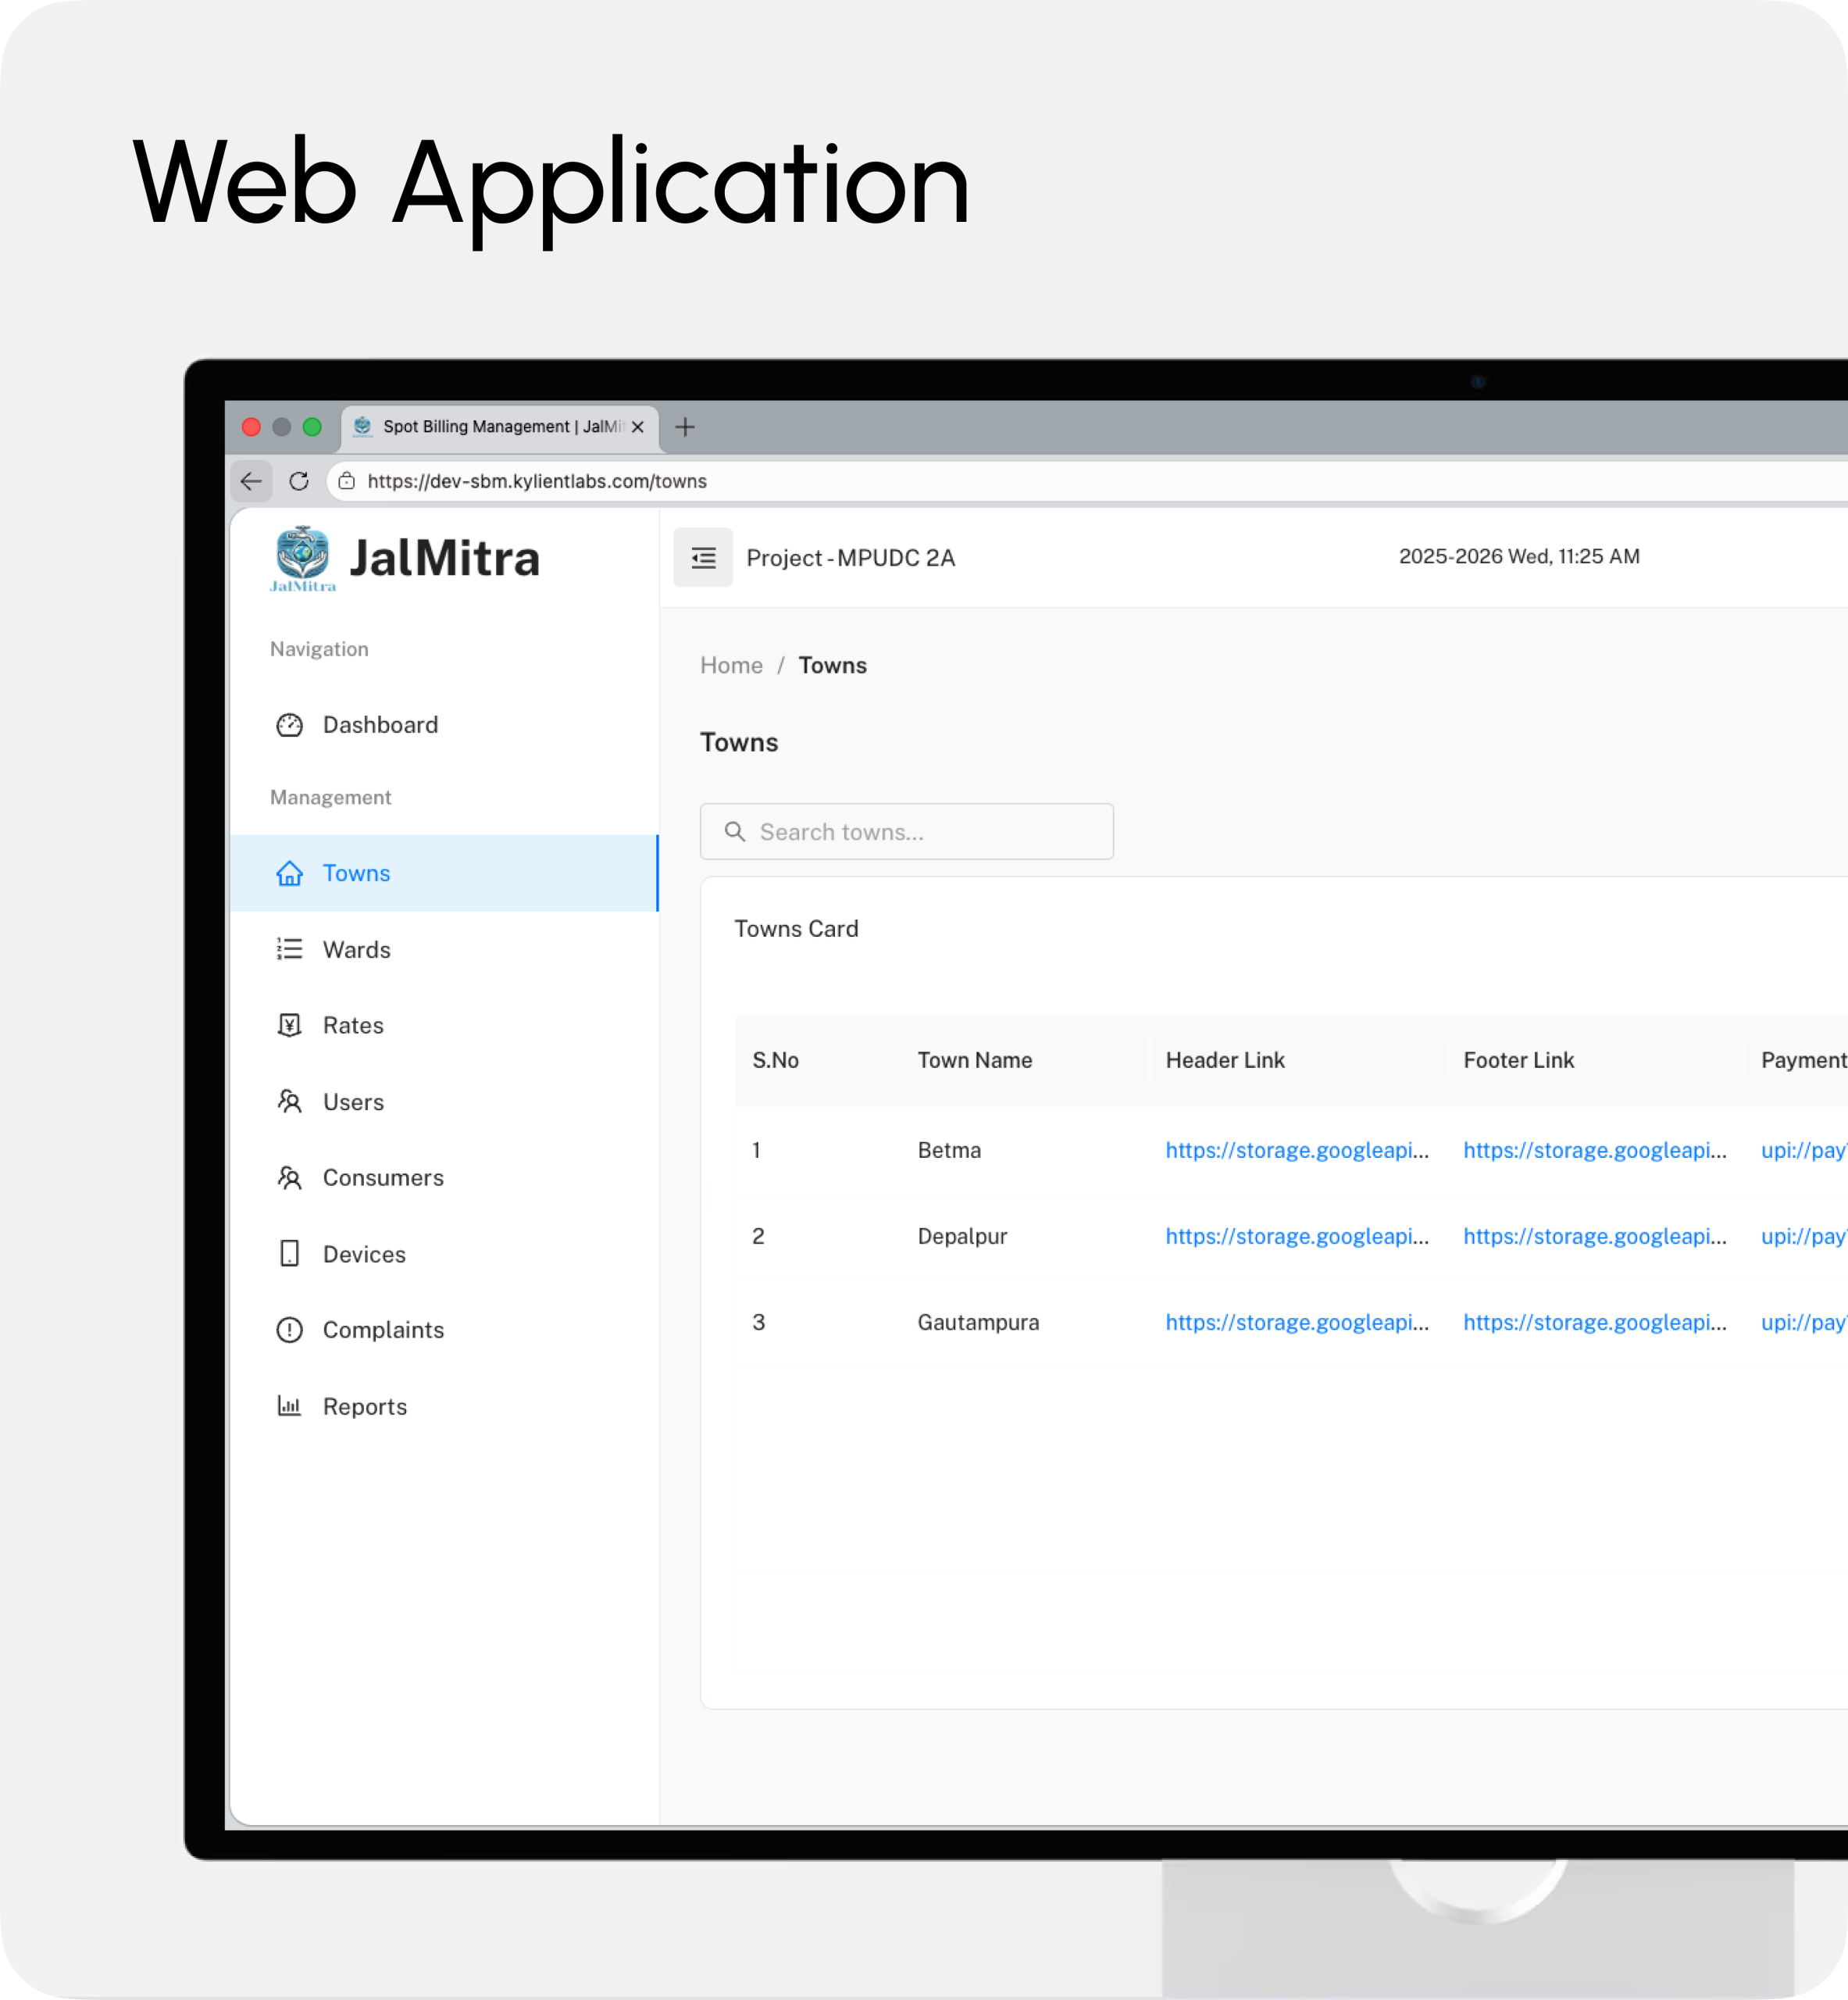This screenshot has height=2000, width=1848.
Task: Click the browser reload icon
Action: 299,481
